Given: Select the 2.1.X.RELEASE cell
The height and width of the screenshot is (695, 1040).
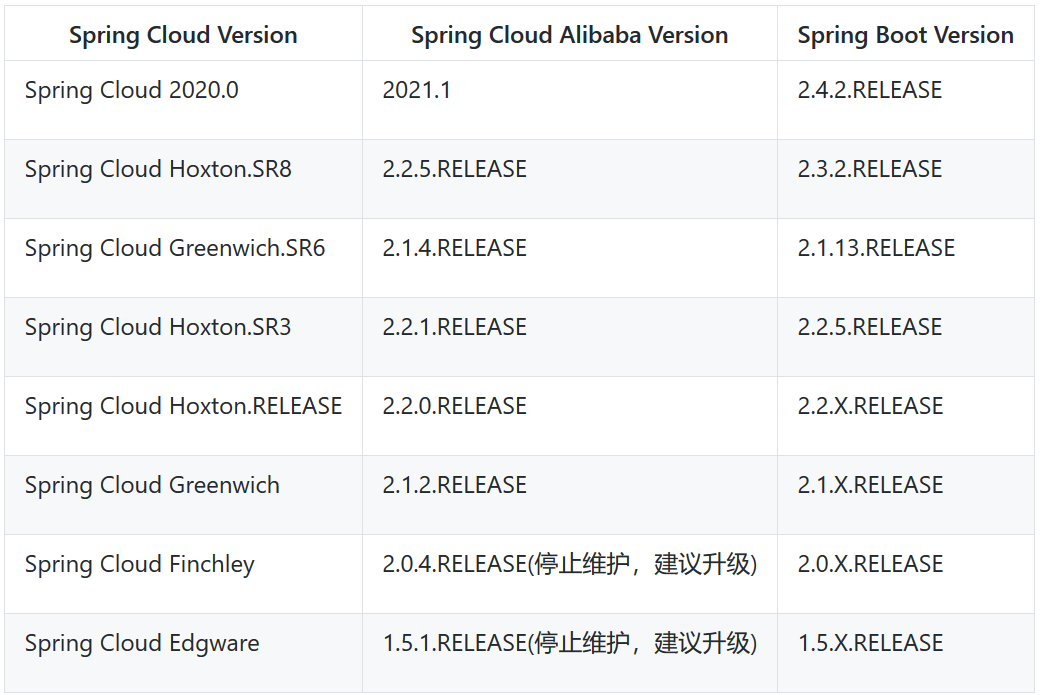Looking at the screenshot, I should (x=905, y=495).
